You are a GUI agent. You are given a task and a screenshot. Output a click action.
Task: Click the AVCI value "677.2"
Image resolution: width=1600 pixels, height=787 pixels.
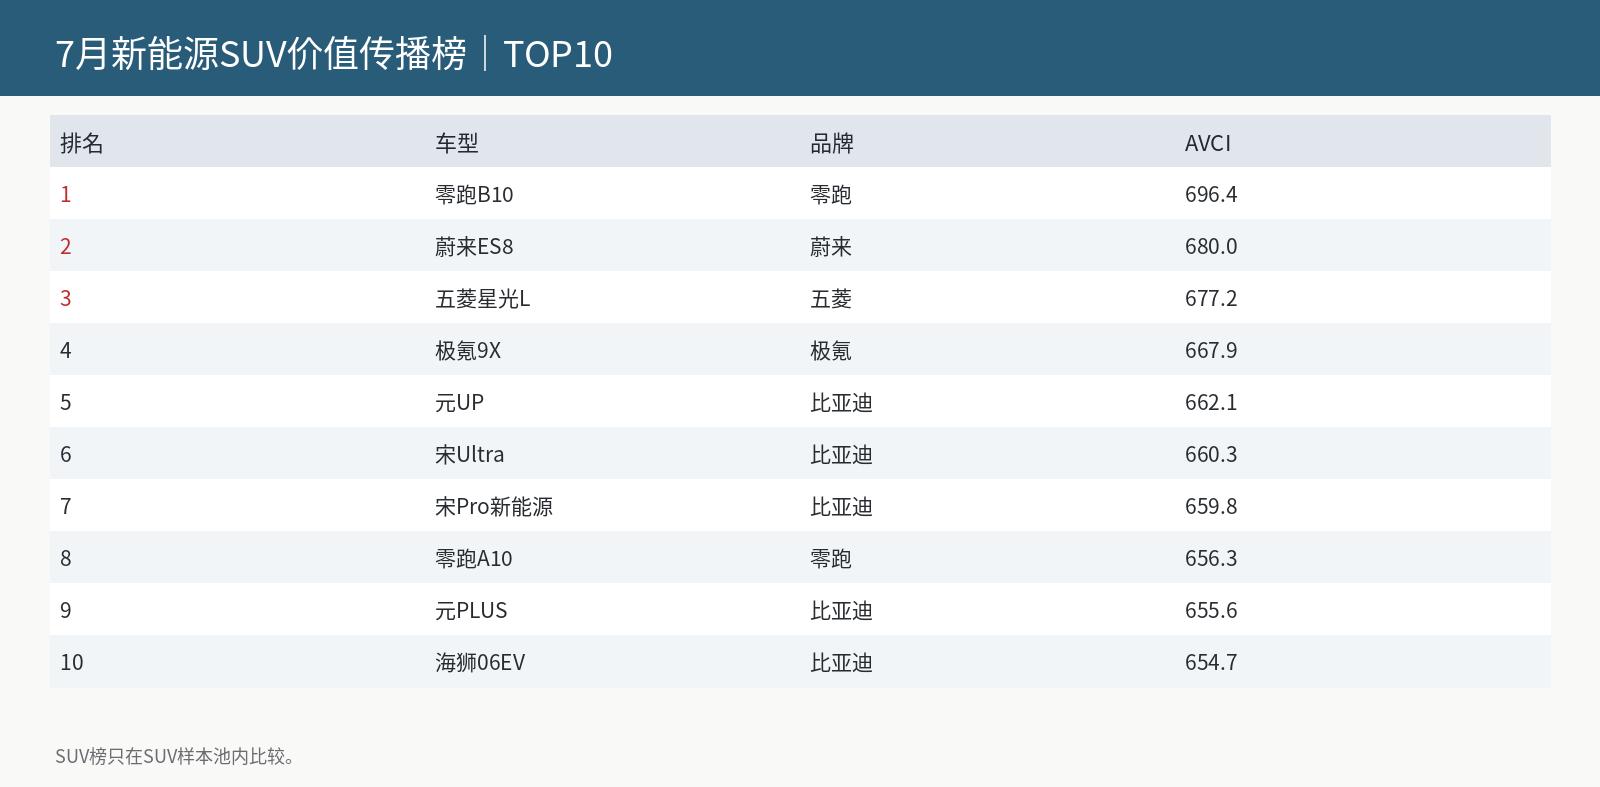pos(1211,298)
